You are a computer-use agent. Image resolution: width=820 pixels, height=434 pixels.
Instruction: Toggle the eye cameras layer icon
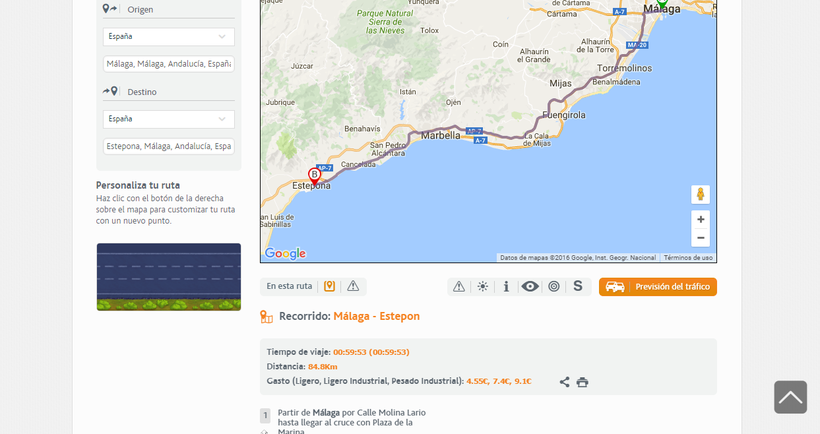530,287
